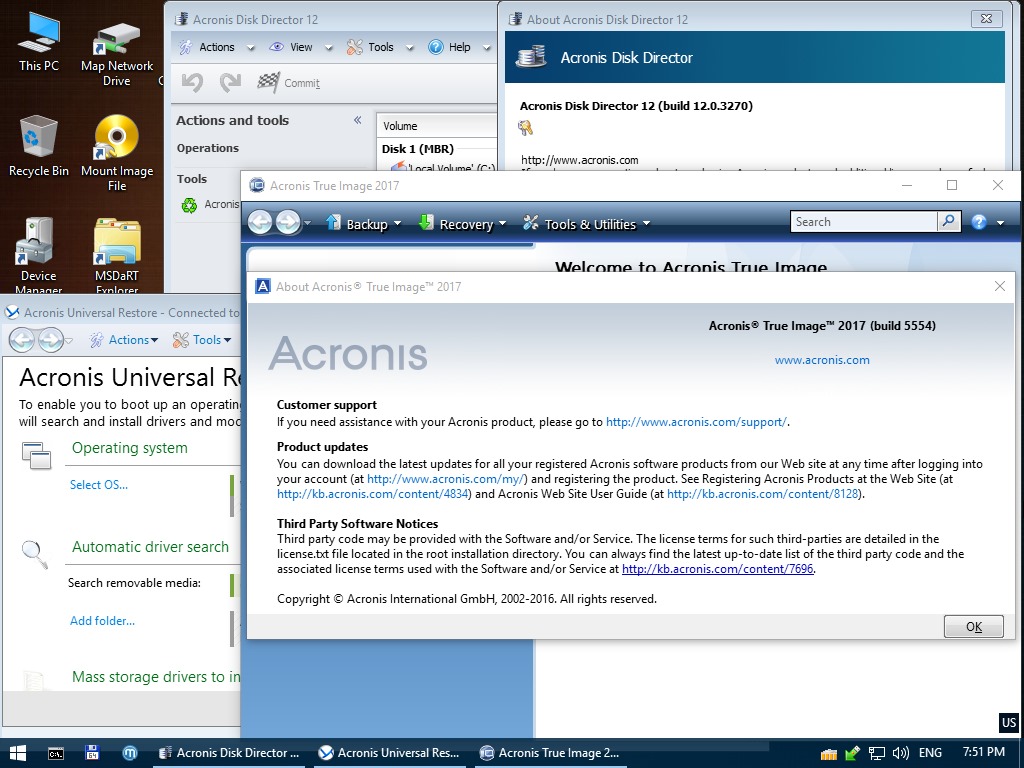The width and height of the screenshot is (1024, 768).
Task: Maximize the Acronis True Image 2017 window
Action: [952, 185]
